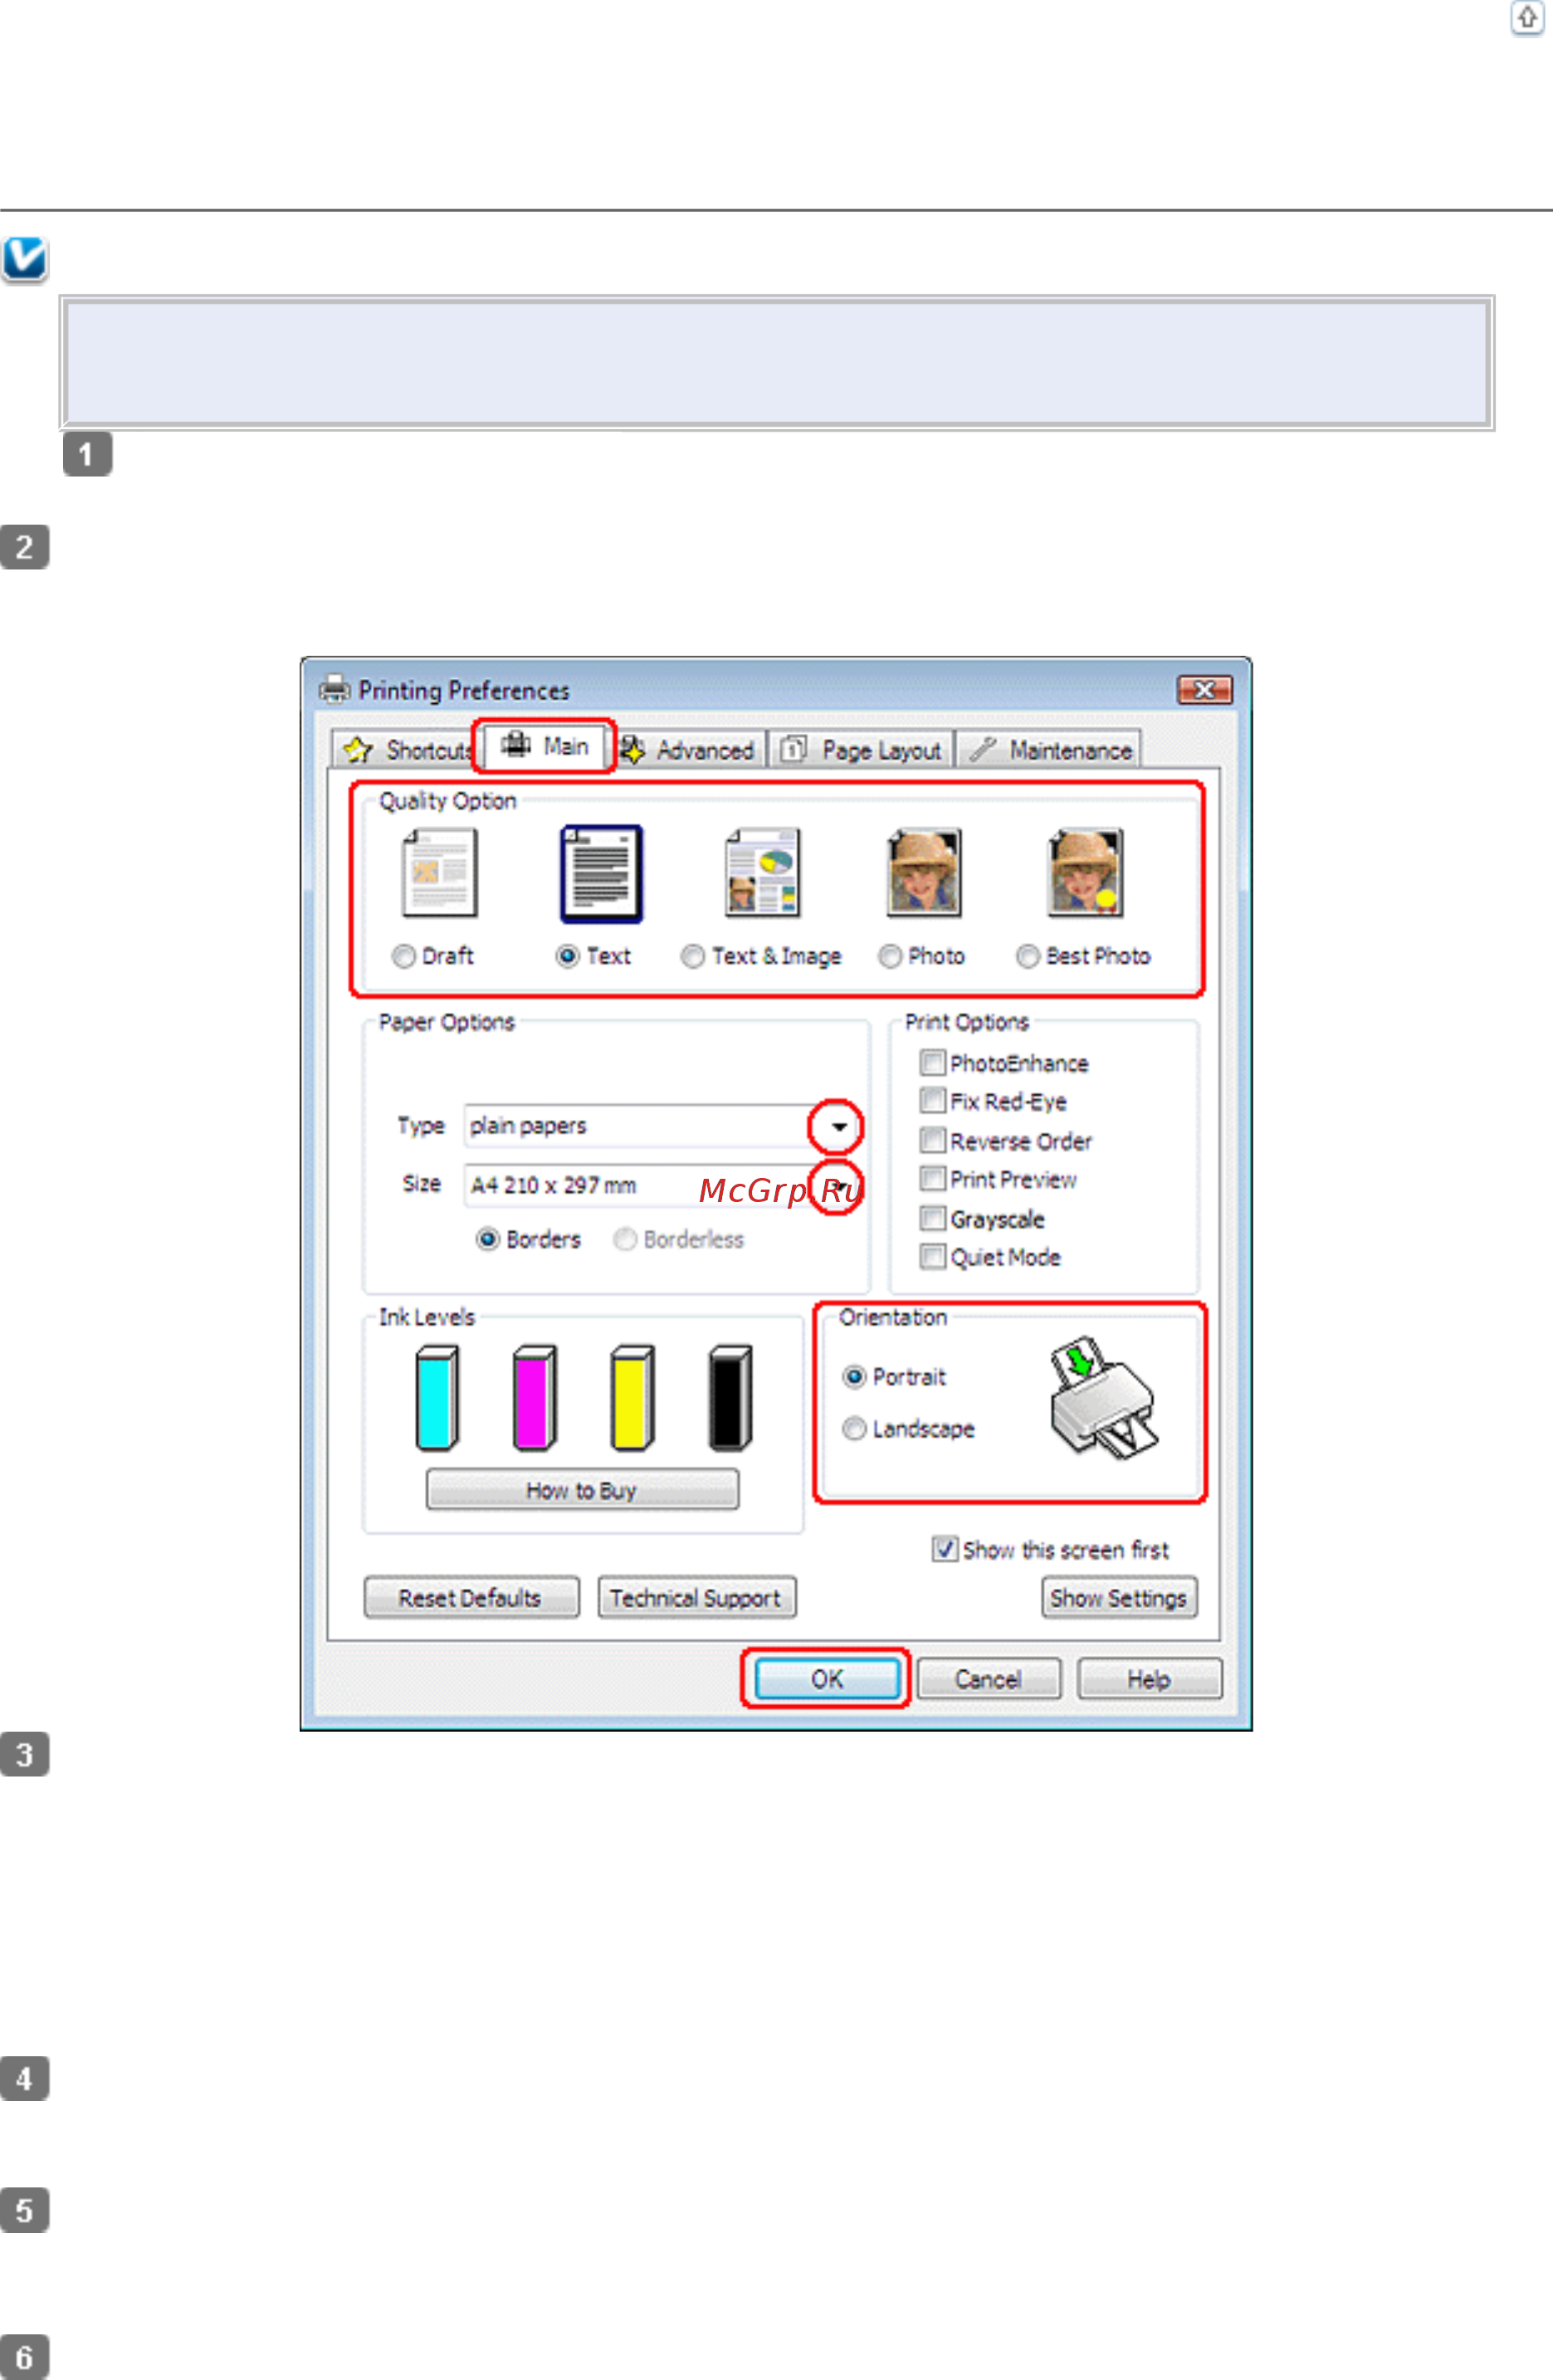1553x2380 pixels.
Task: Click the star icon on Shortcuts tab
Action: point(360,747)
